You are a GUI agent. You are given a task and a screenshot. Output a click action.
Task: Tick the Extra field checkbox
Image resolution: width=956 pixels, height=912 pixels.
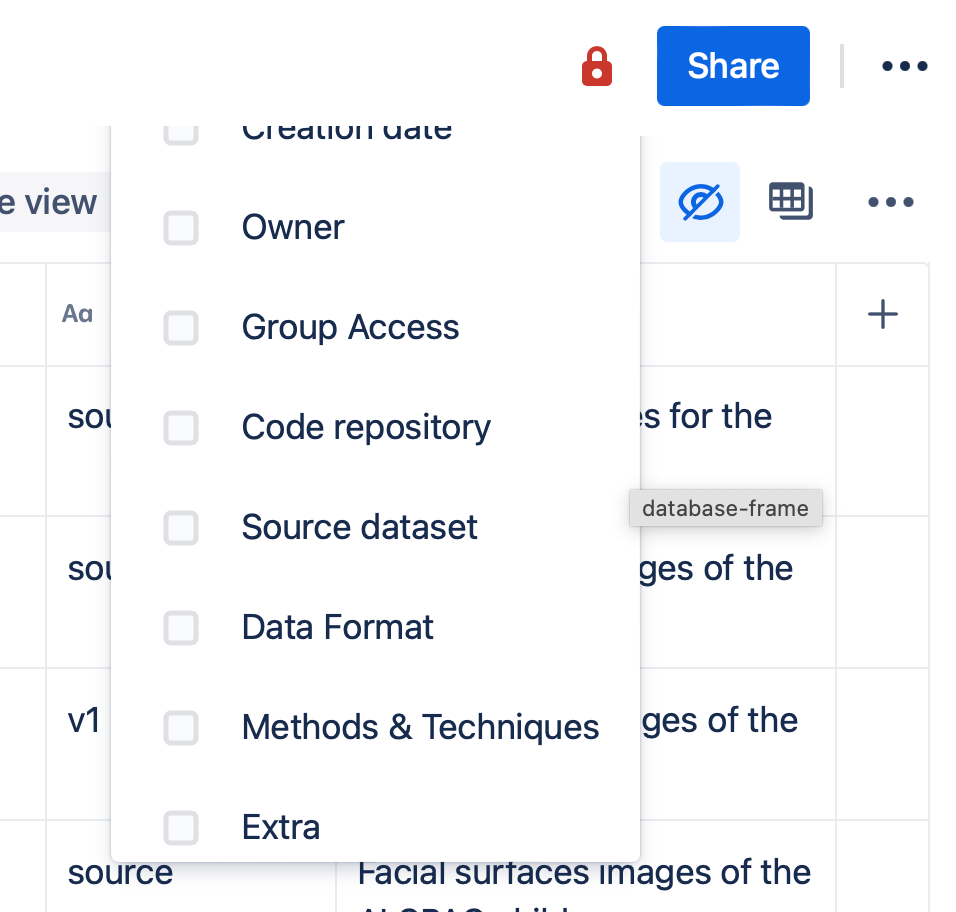click(x=181, y=828)
